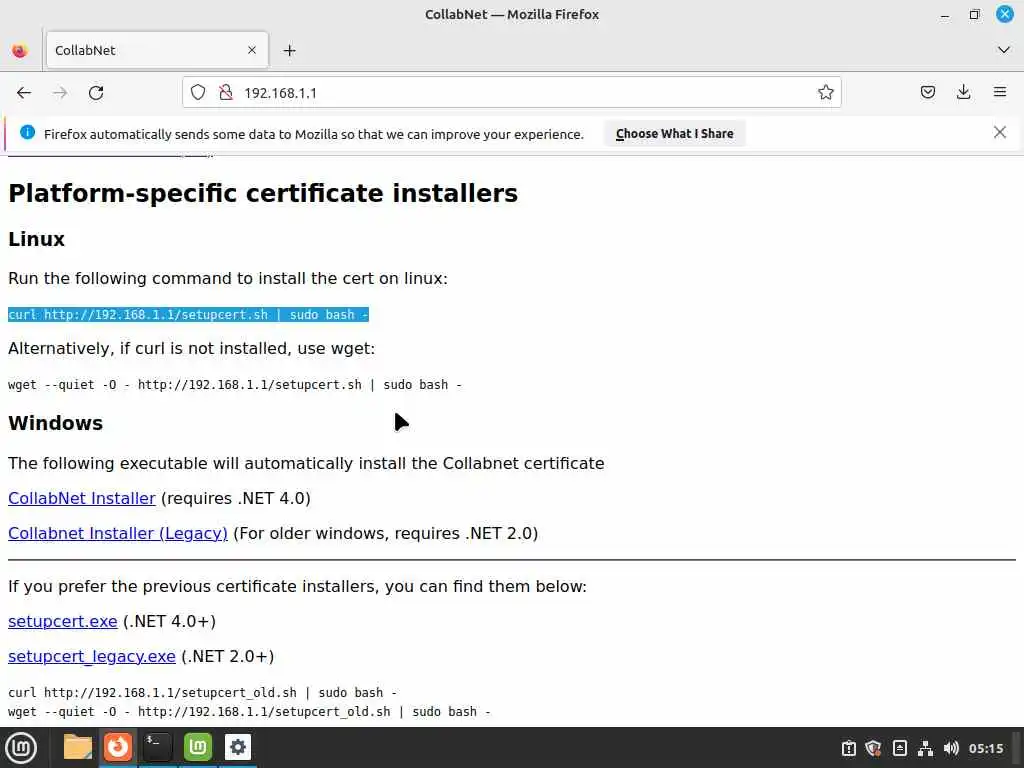
Task: Expand the list all tabs chevron
Action: [1004, 50]
